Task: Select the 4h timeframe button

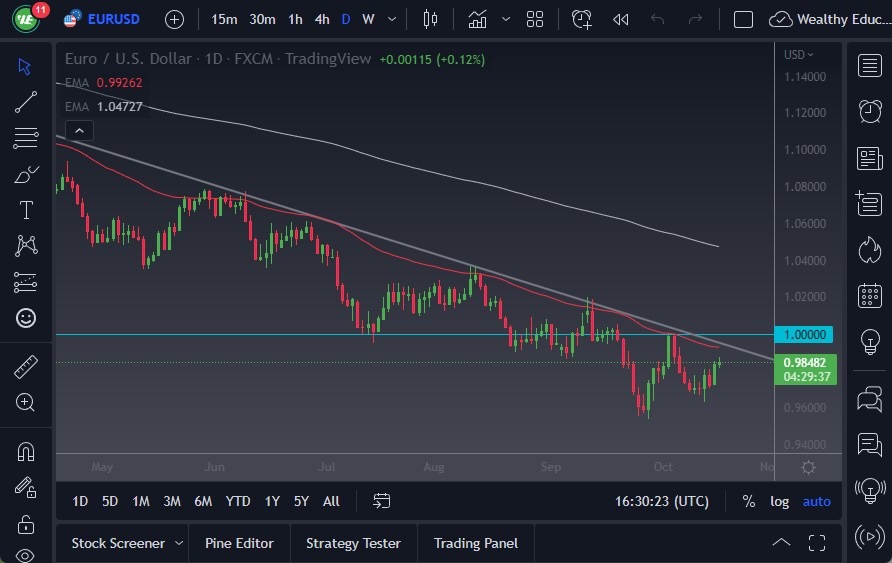Action: (x=321, y=19)
